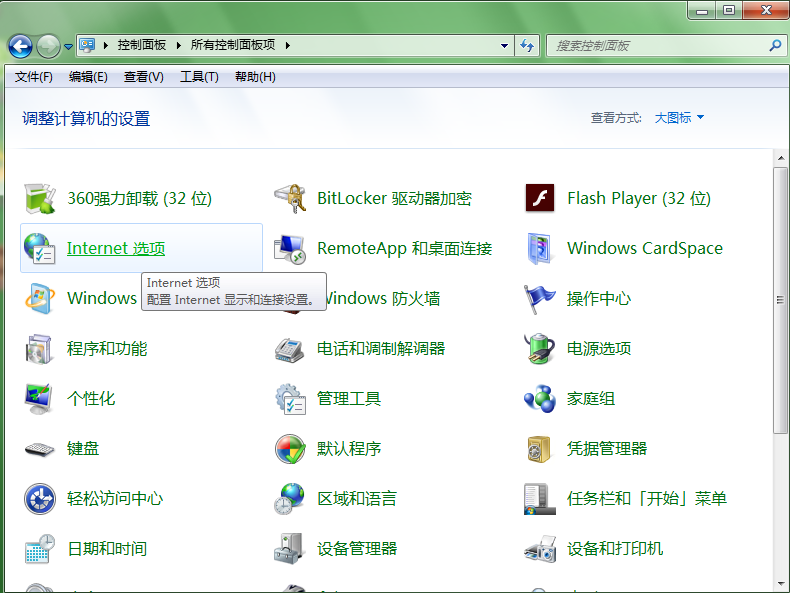
Task: Expand the 大图标 view mode dropdown
Action: 680,118
